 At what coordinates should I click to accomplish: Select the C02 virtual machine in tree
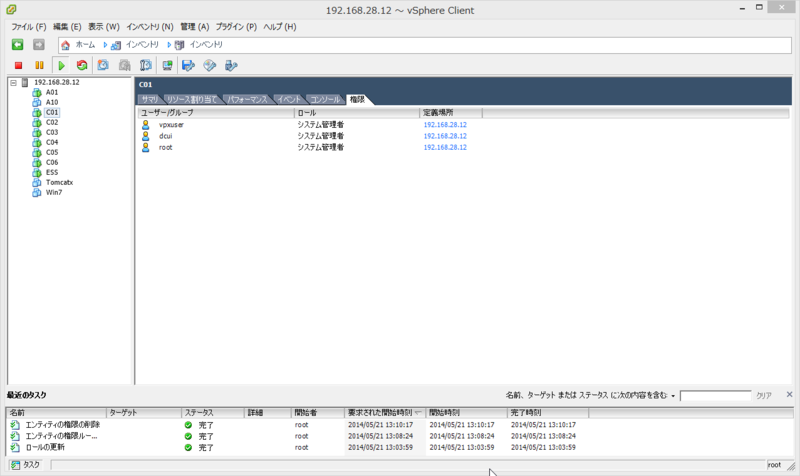point(52,122)
